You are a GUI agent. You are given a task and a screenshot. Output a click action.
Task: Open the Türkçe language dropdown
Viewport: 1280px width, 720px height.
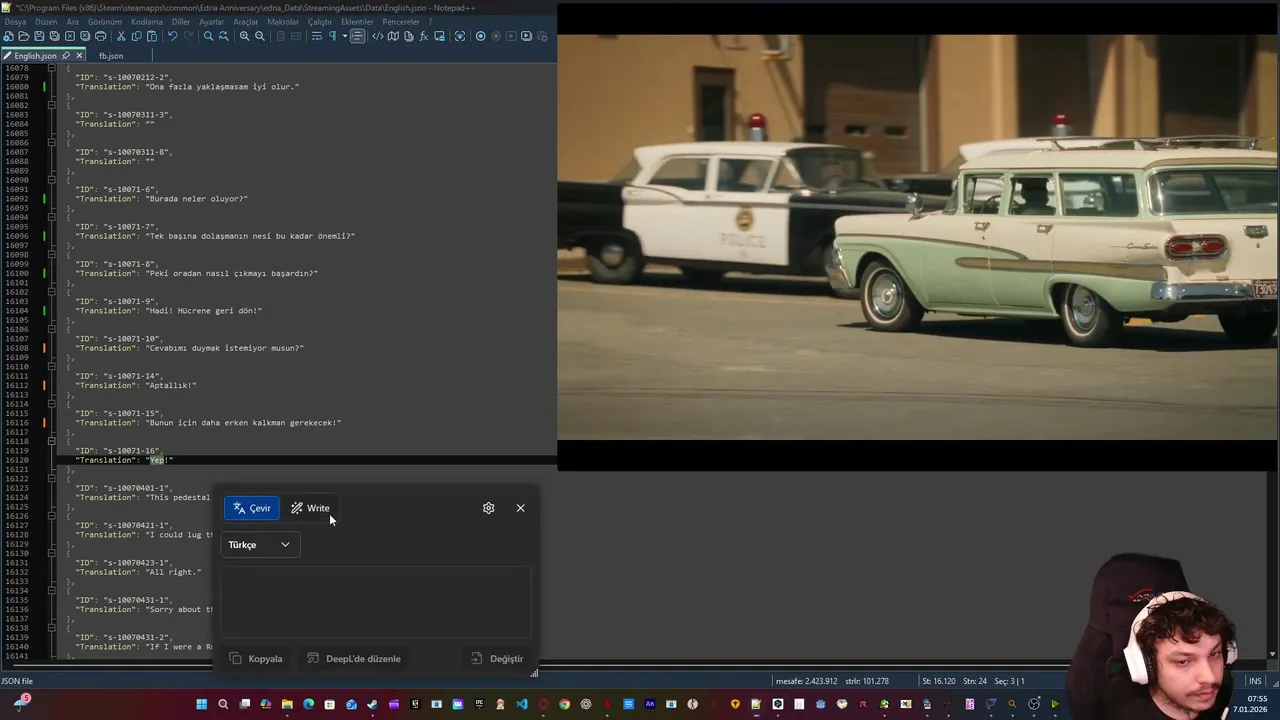tap(259, 545)
